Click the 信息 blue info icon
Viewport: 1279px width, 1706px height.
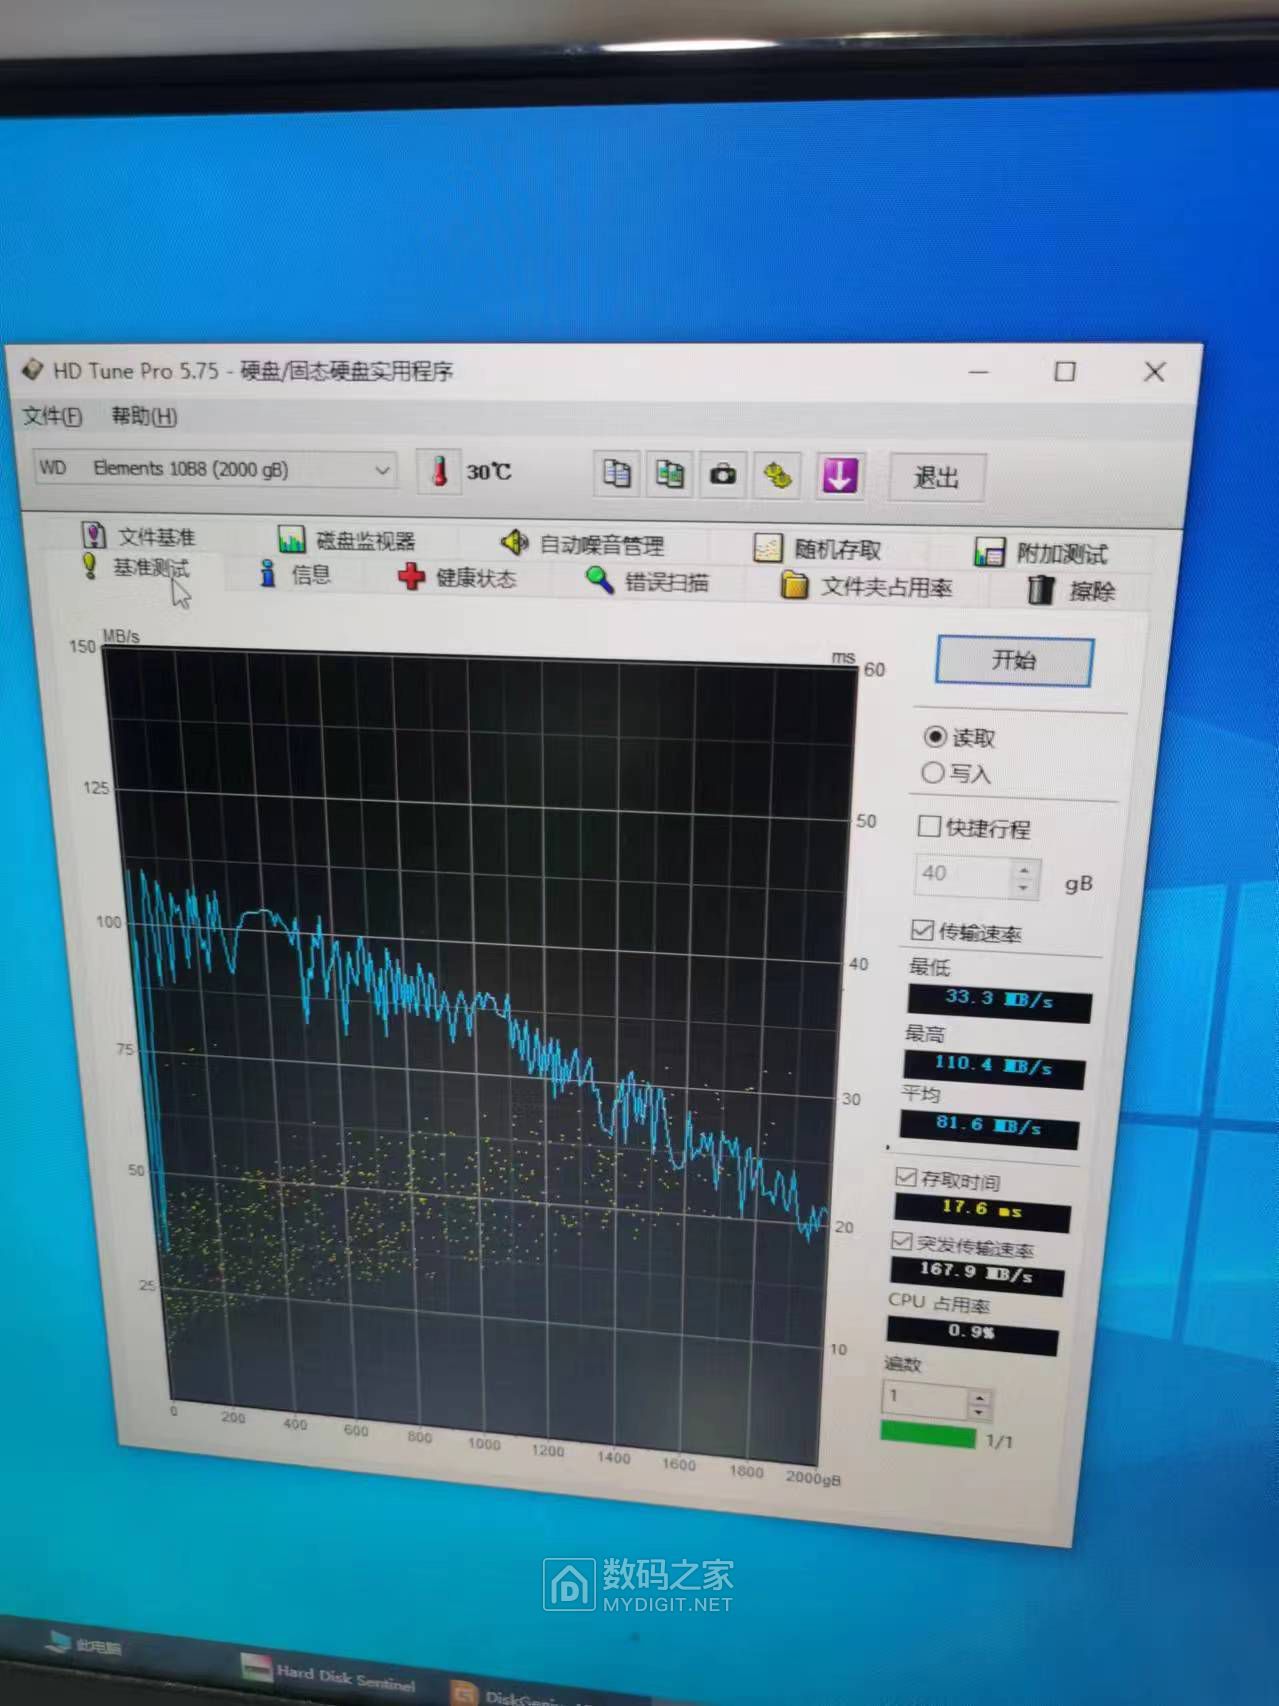tap(267, 573)
